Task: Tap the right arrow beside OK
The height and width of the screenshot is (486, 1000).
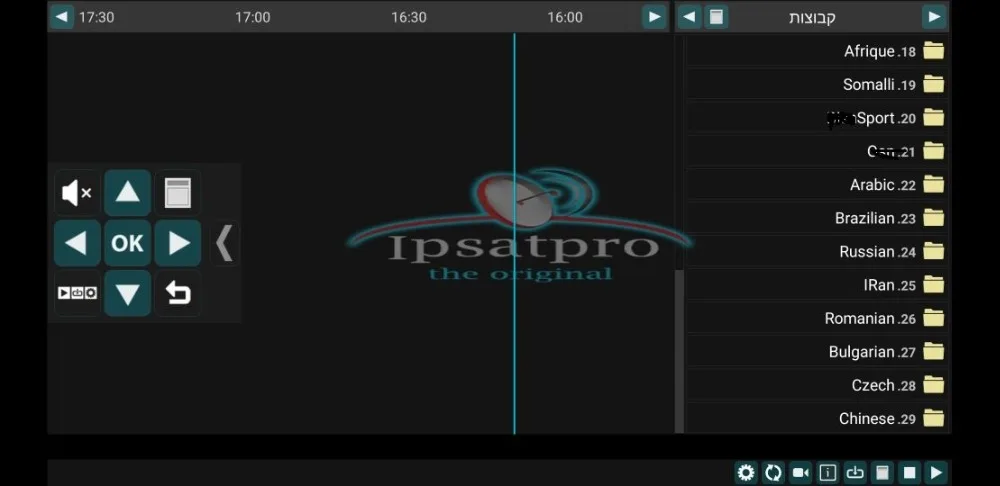Action: pyautogui.click(x=178, y=243)
